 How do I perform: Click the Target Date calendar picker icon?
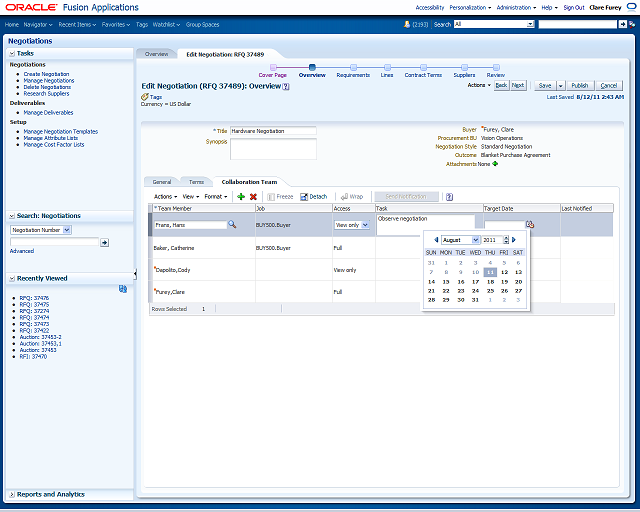(530, 224)
